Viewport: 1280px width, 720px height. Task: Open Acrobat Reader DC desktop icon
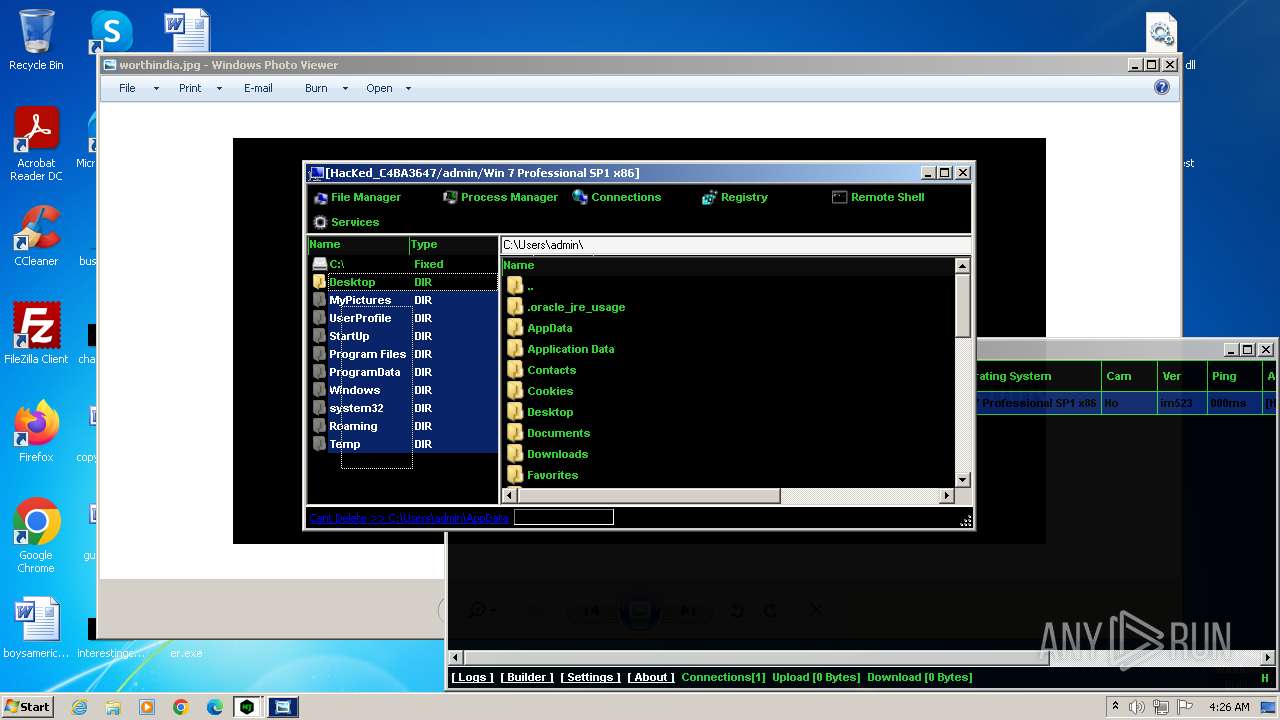pos(36,145)
